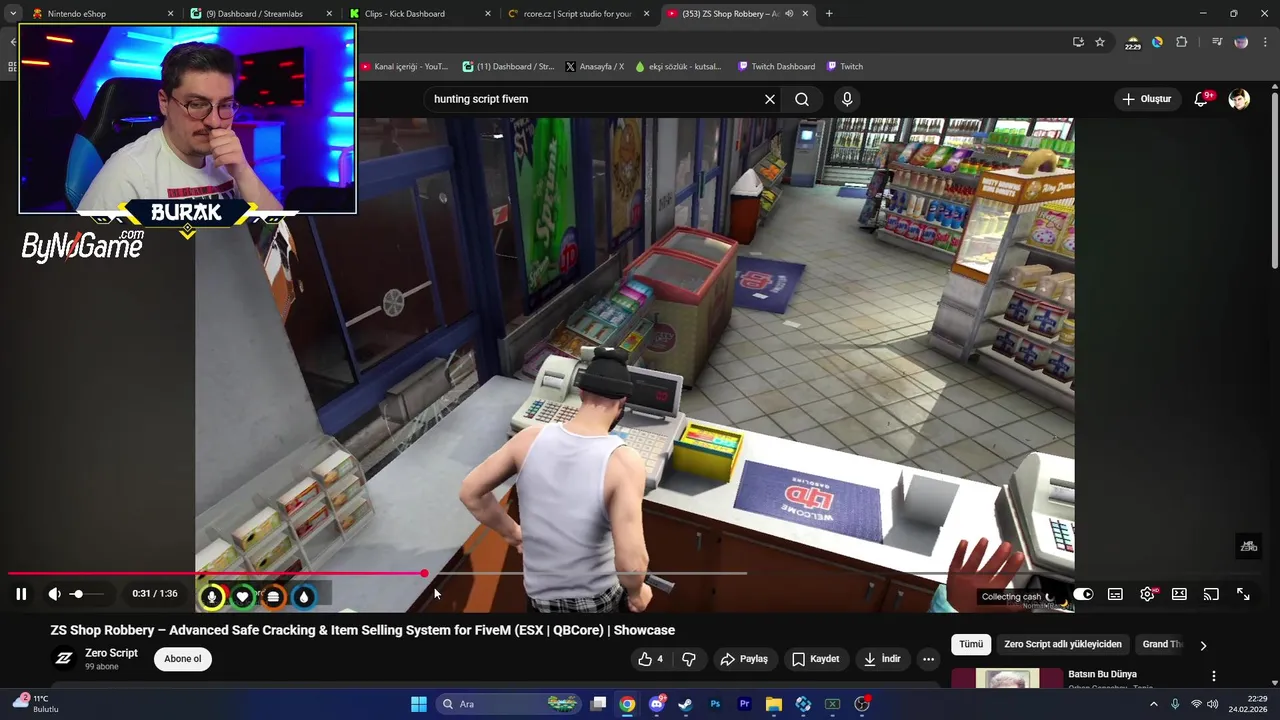1280x720 pixels.
Task: Open Steam from the taskbar
Action: [x=685, y=704]
